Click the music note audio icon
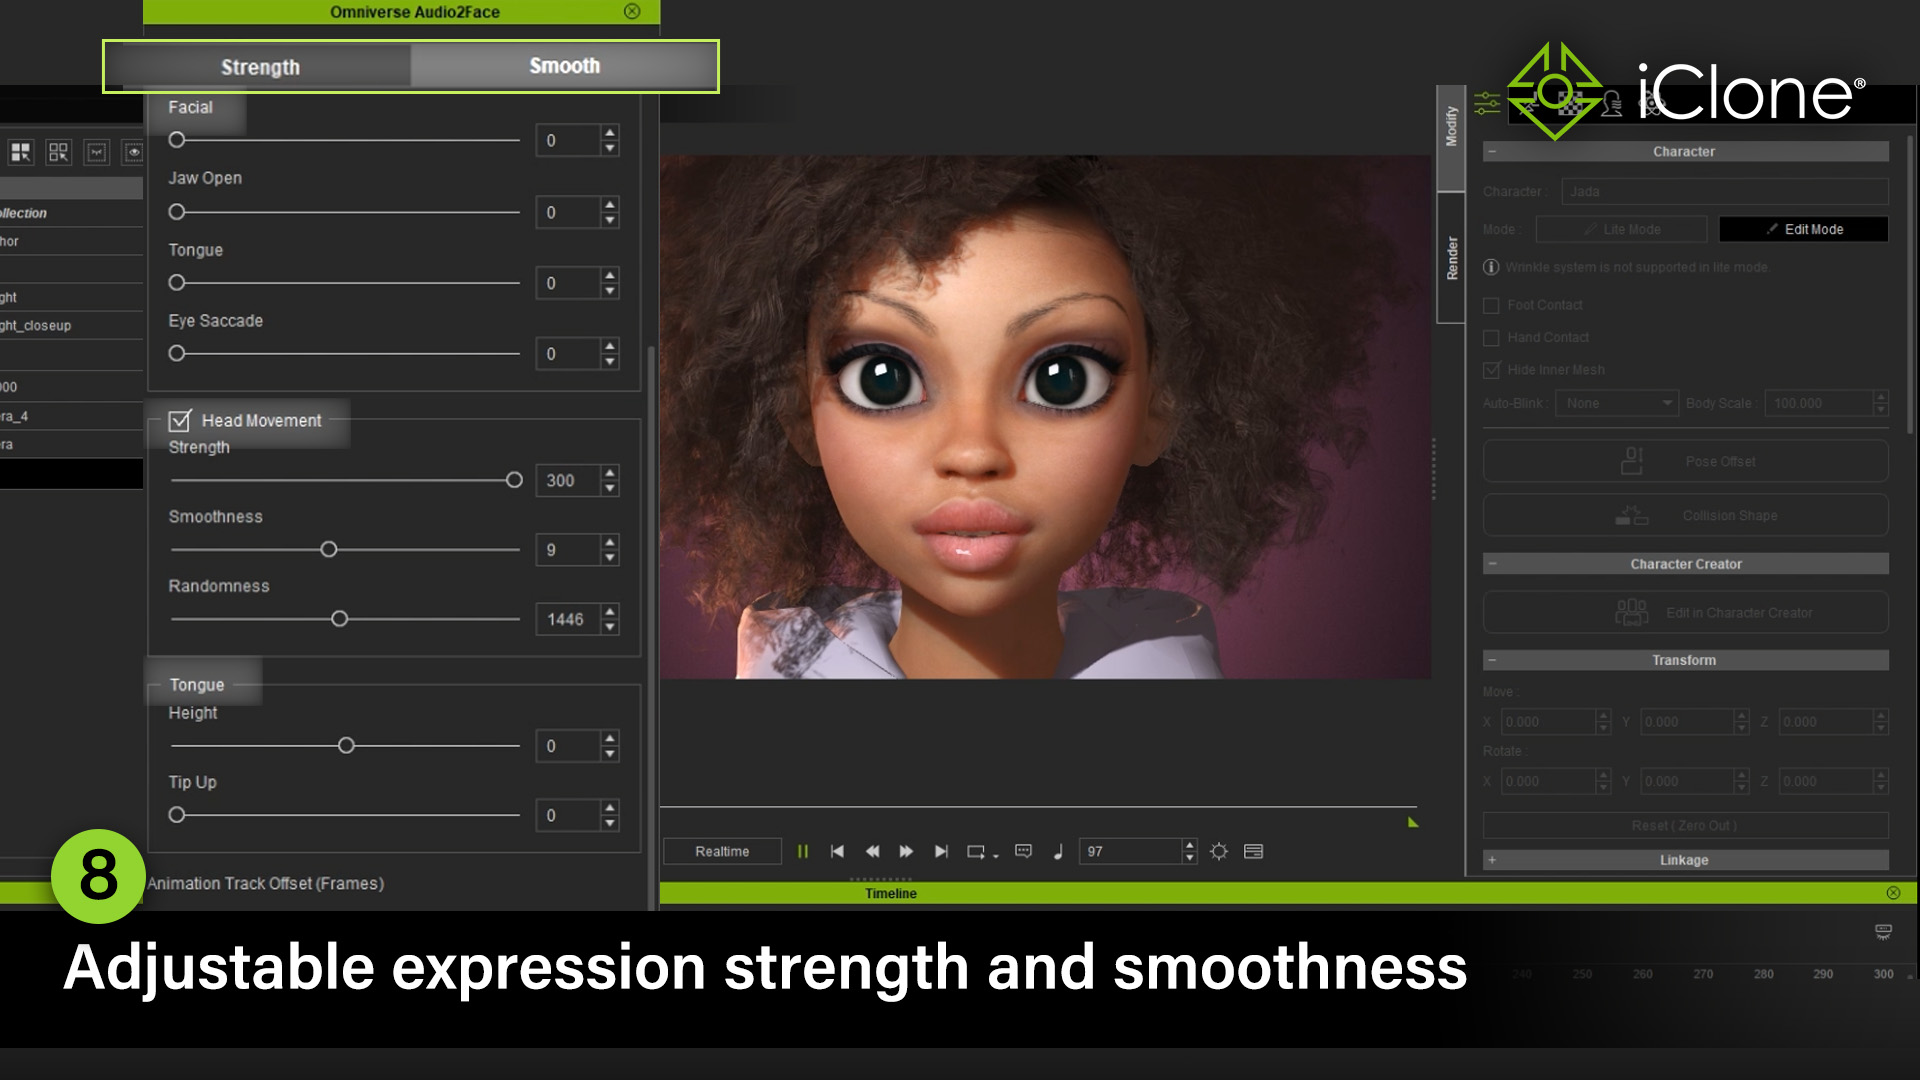 tap(1057, 851)
